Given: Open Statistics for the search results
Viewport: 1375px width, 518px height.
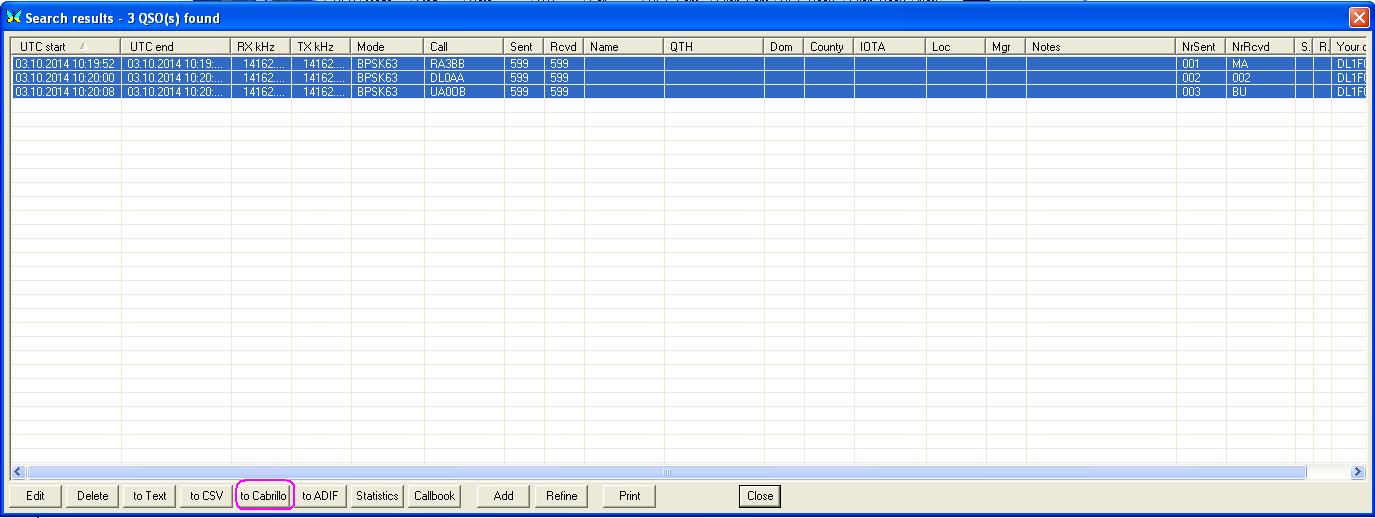Looking at the screenshot, I should coord(377,496).
